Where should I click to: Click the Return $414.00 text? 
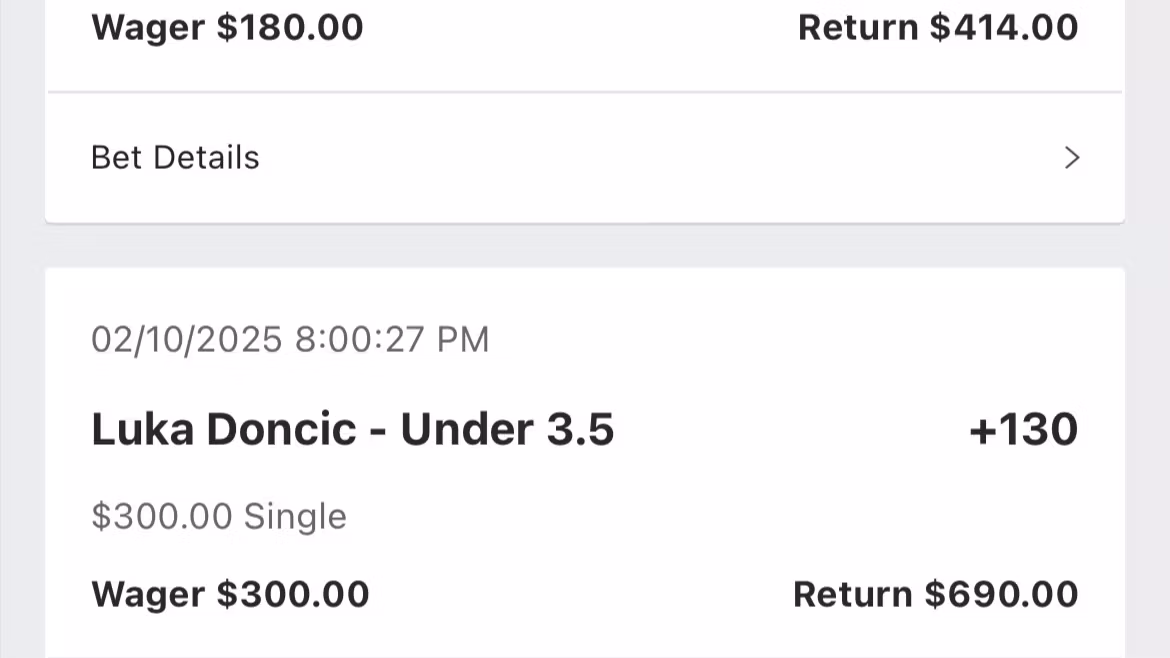(937, 27)
